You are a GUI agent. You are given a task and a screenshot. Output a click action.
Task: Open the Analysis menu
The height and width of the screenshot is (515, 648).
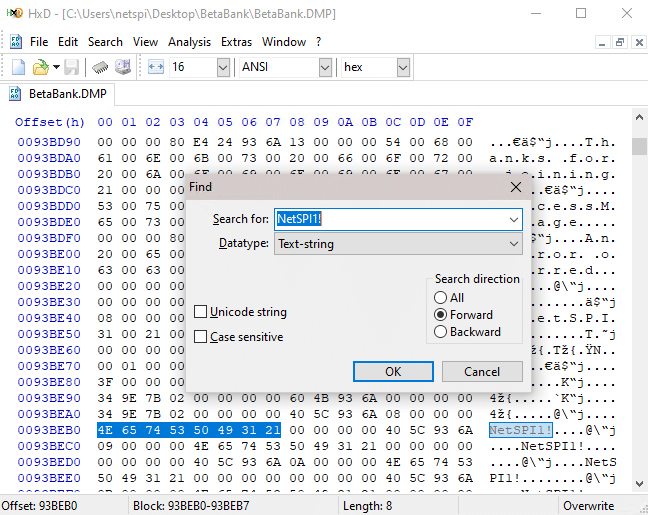pos(189,42)
